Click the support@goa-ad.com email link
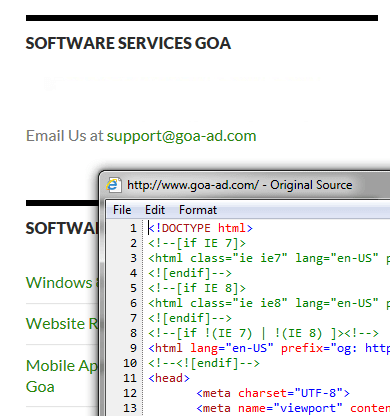The width and height of the screenshot is (390, 416). click(181, 136)
